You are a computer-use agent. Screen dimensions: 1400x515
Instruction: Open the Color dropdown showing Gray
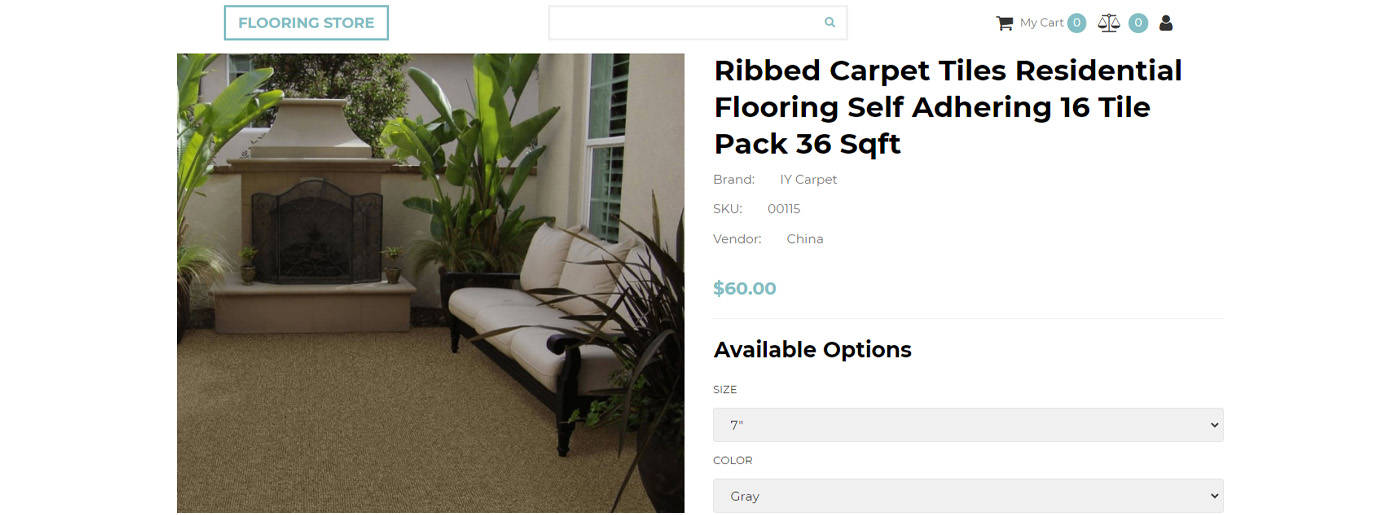pyautogui.click(x=967, y=496)
